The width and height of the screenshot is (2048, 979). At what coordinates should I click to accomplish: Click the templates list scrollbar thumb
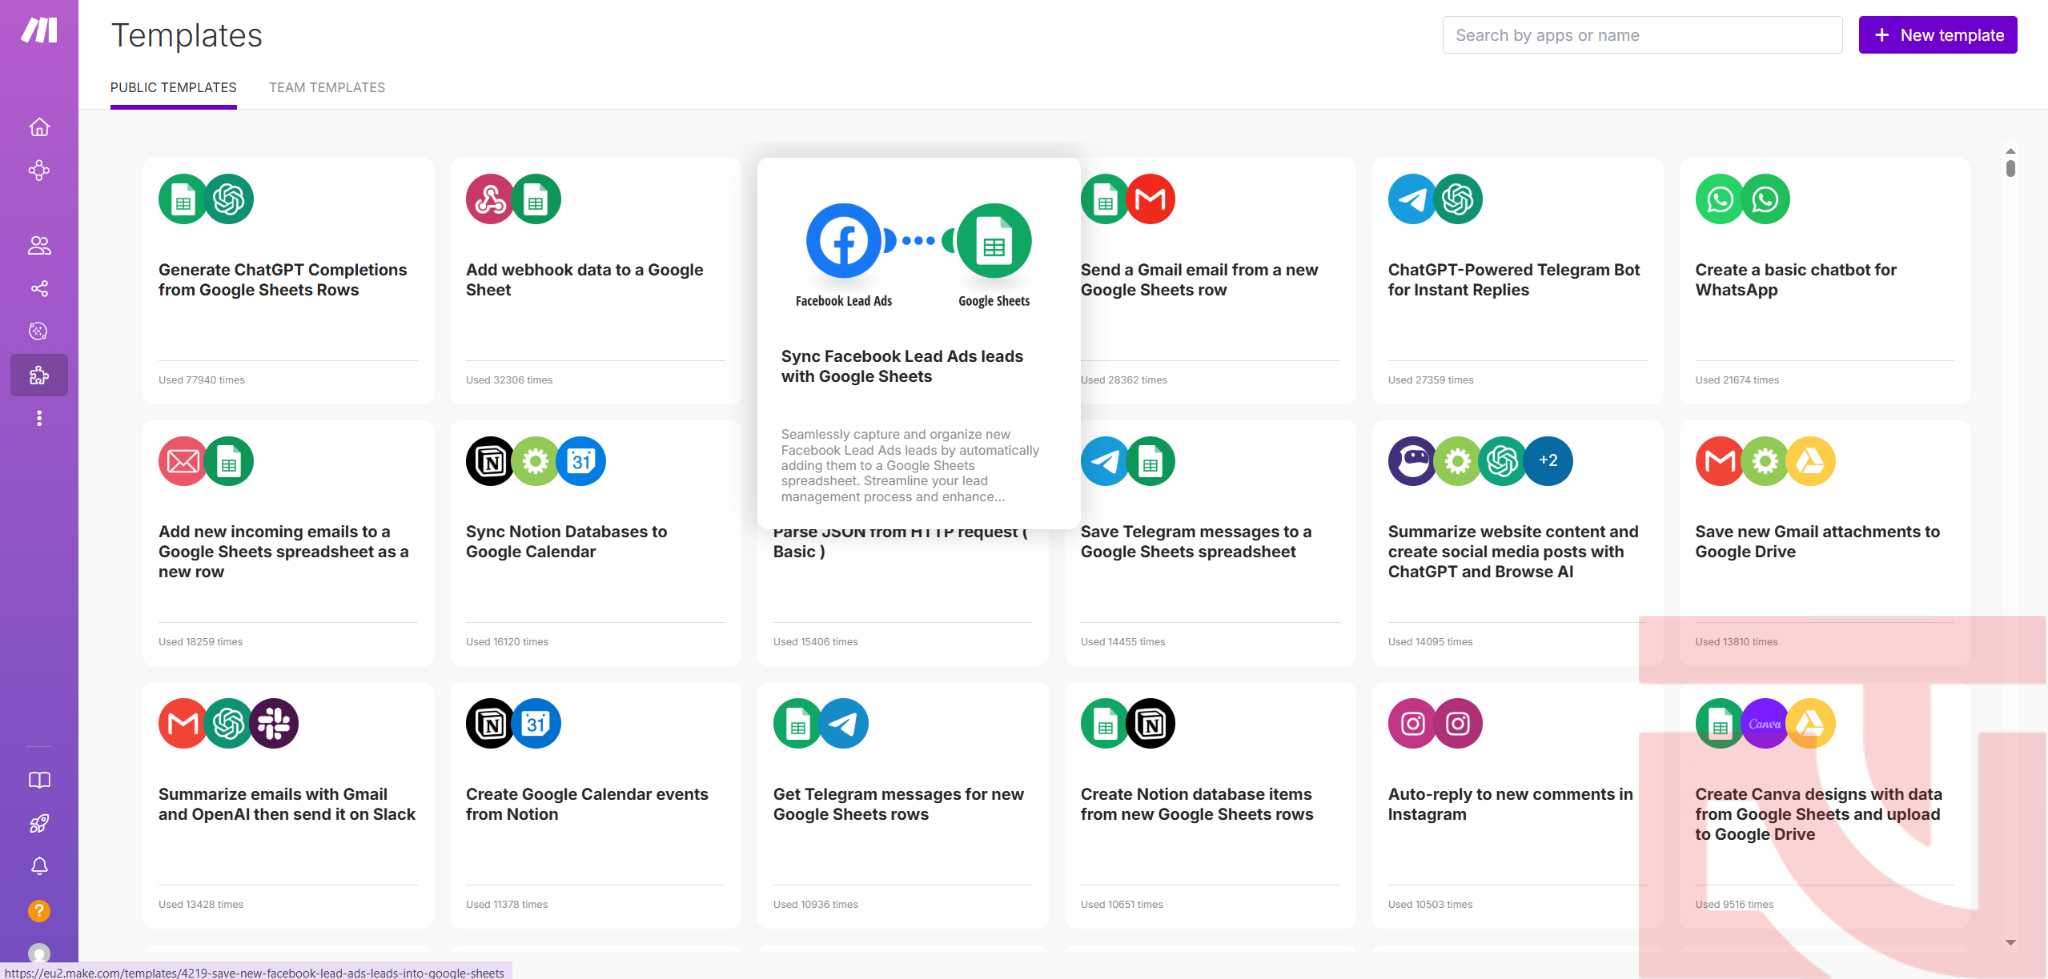[x=2010, y=168]
